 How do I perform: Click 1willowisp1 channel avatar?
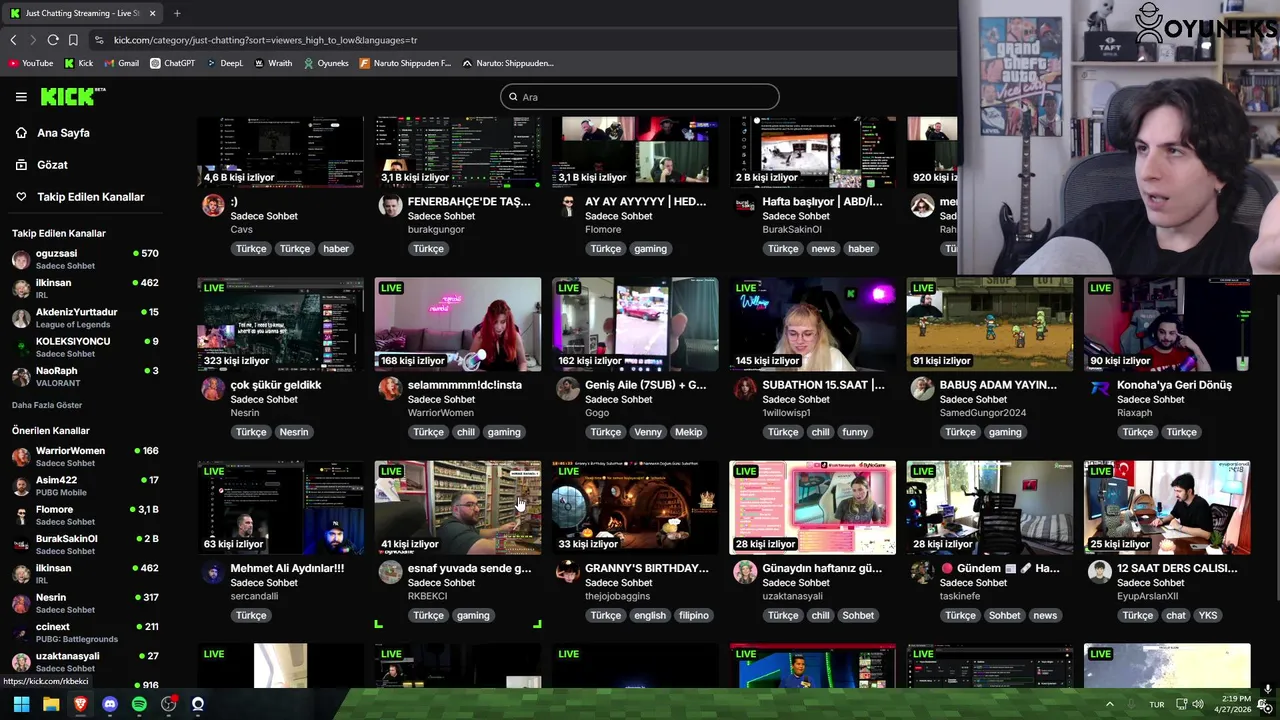(745, 389)
